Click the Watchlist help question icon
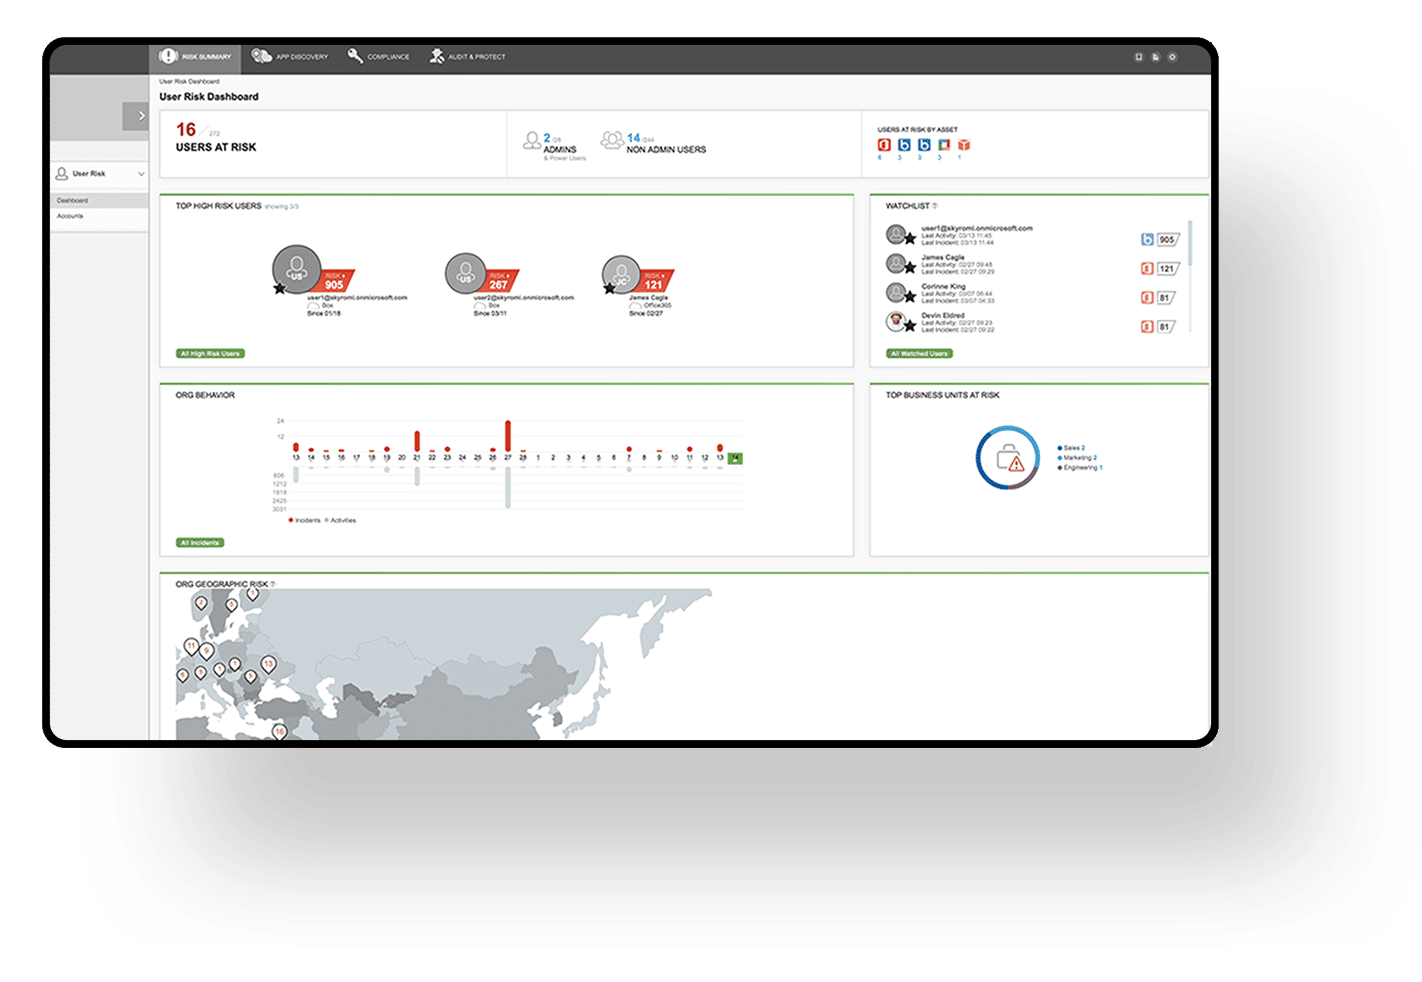 935,206
